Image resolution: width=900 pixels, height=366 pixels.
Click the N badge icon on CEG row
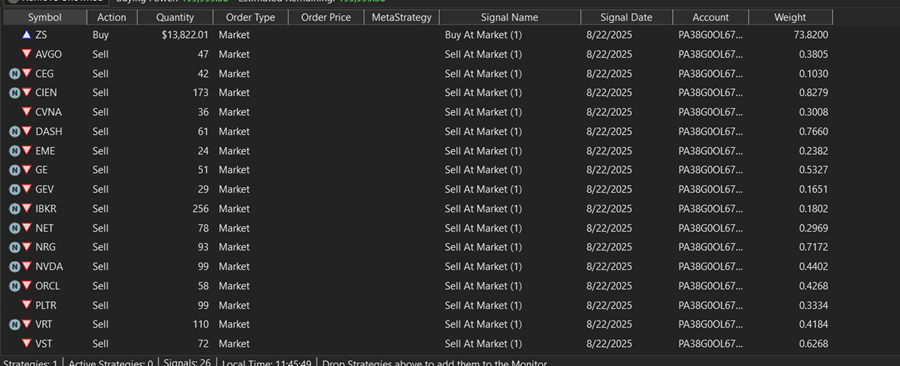tap(14, 73)
